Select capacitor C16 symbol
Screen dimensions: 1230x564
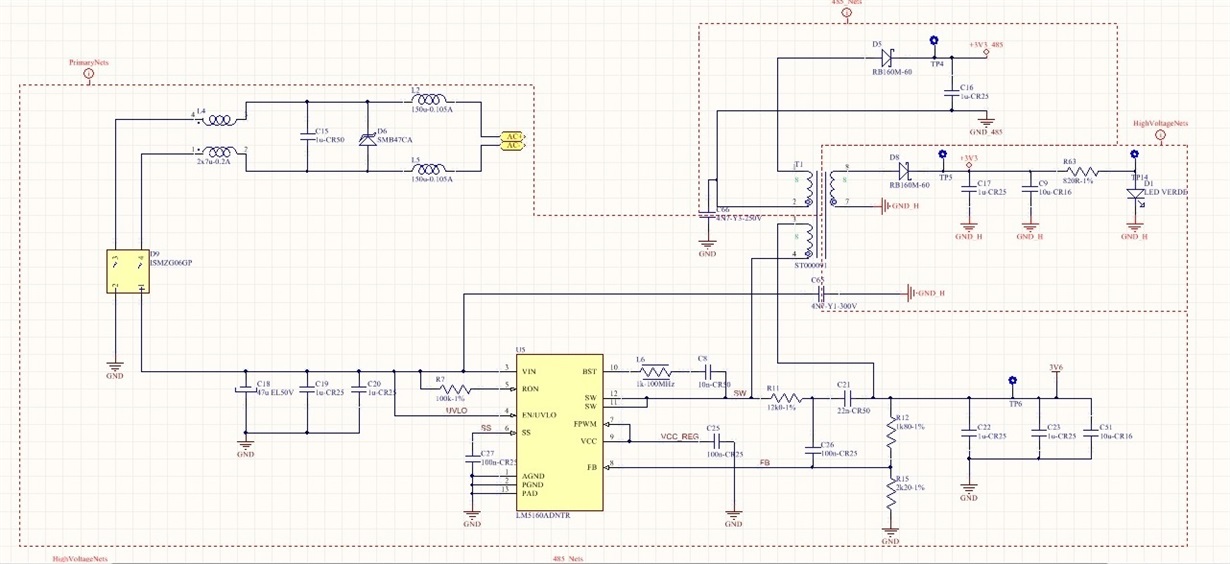click(950, 95)
